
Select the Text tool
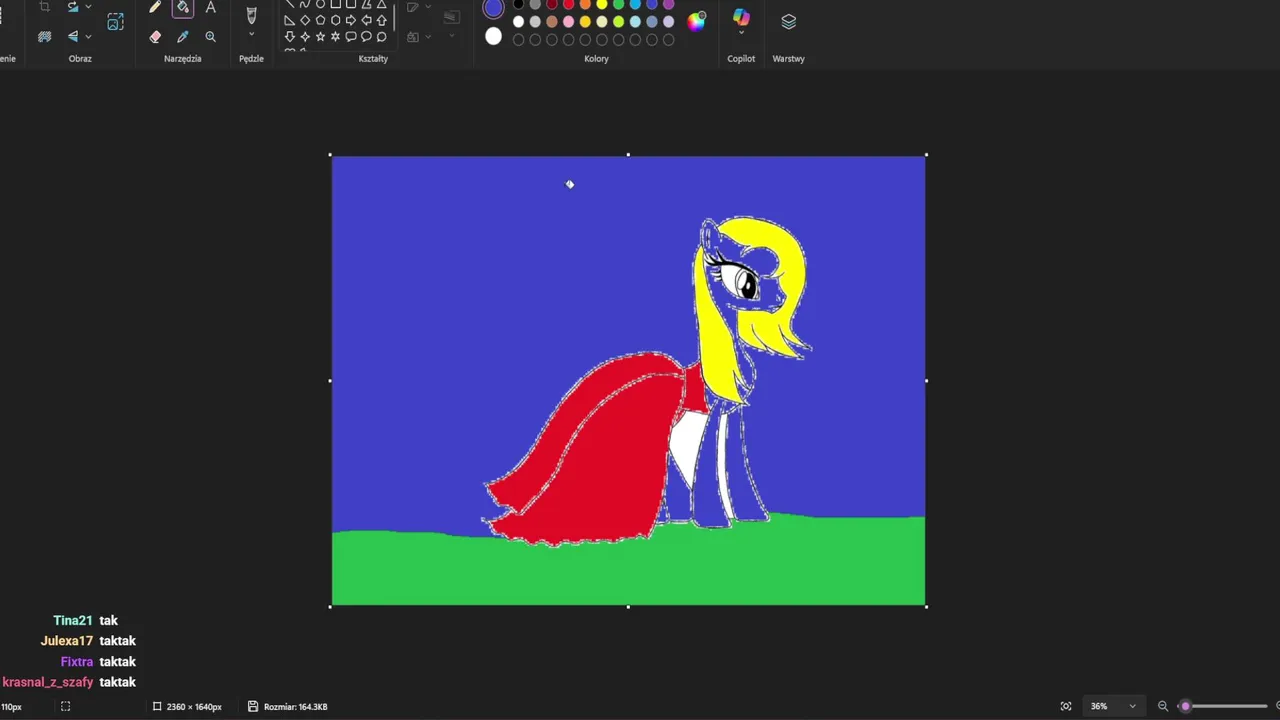[x=210, y=8]
